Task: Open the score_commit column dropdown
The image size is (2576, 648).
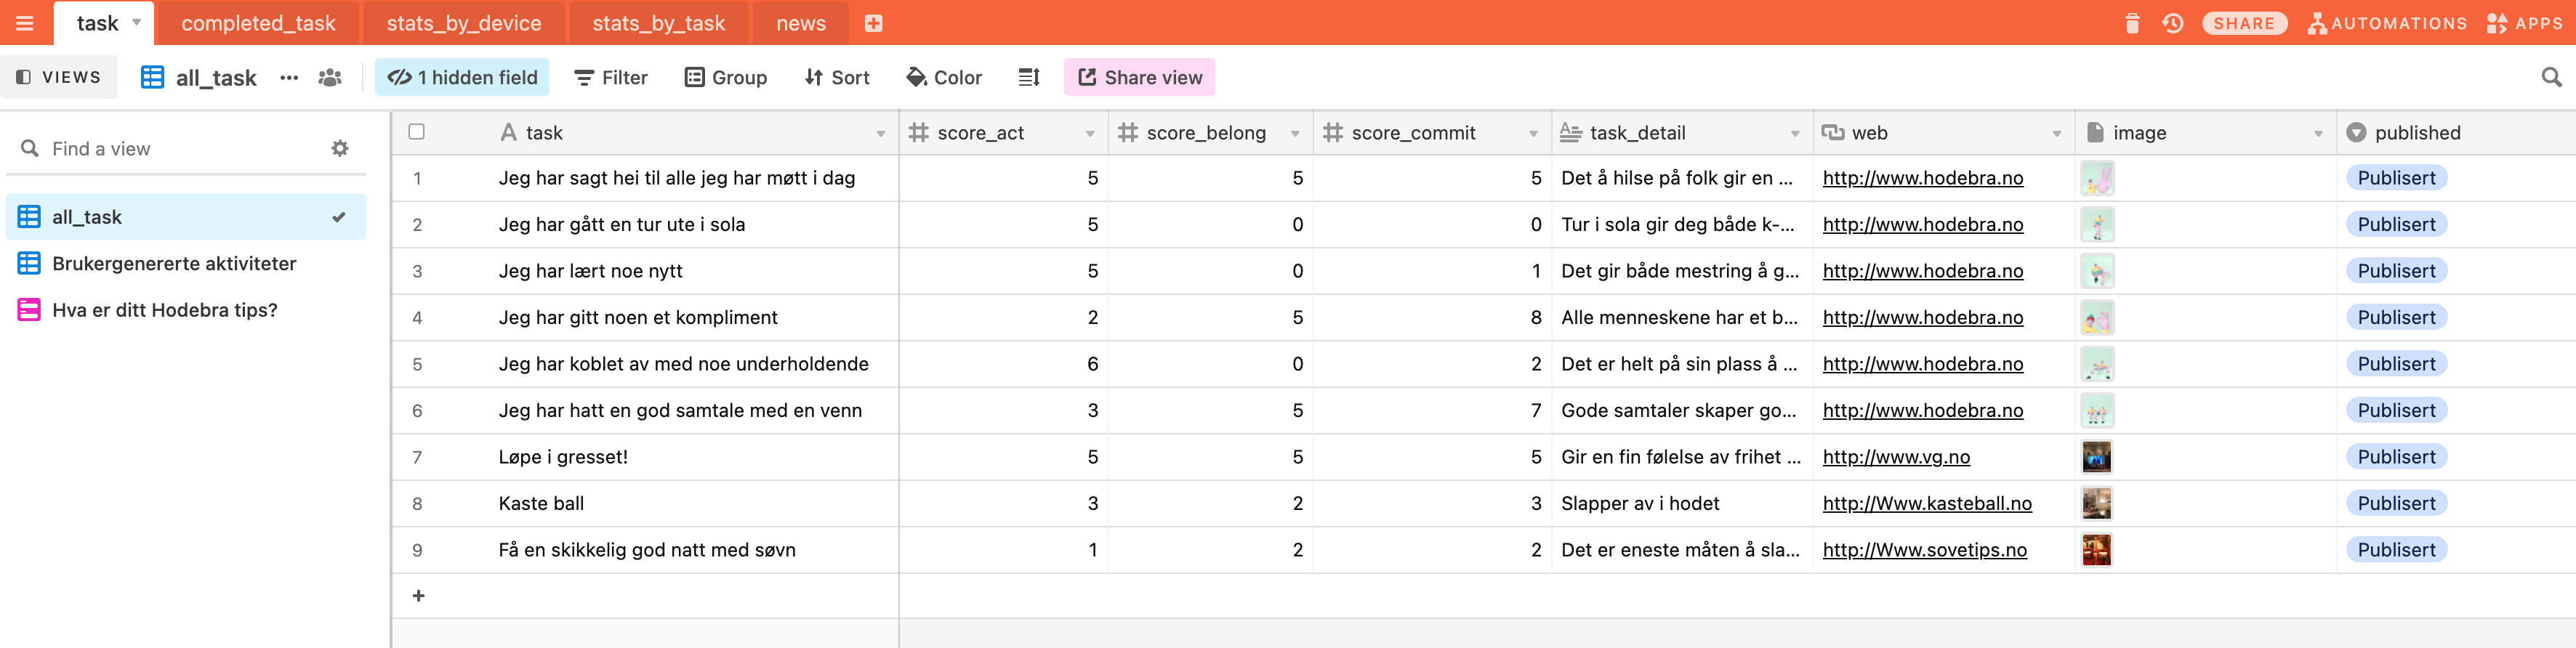Action: pos(1533,133)
